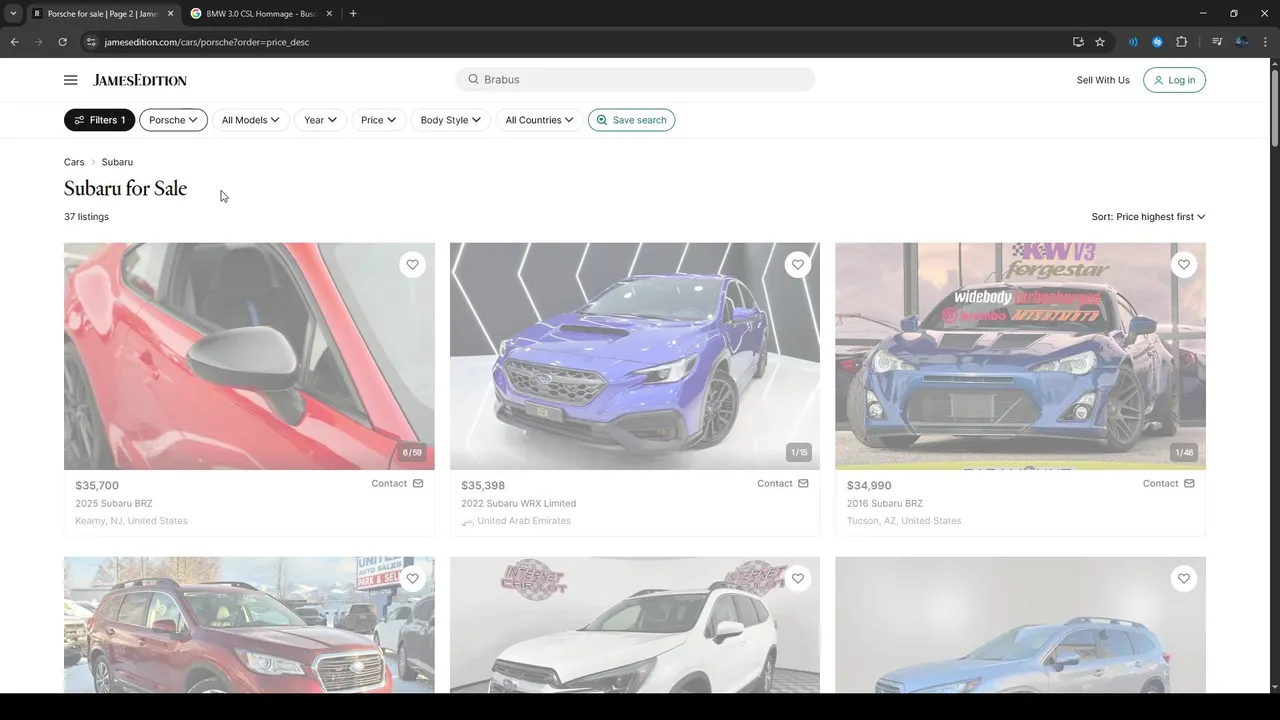The width and height of the screenshot is (1280, 720).
Task: Expand the All Countries dropdown
Action: click(539, 120)
